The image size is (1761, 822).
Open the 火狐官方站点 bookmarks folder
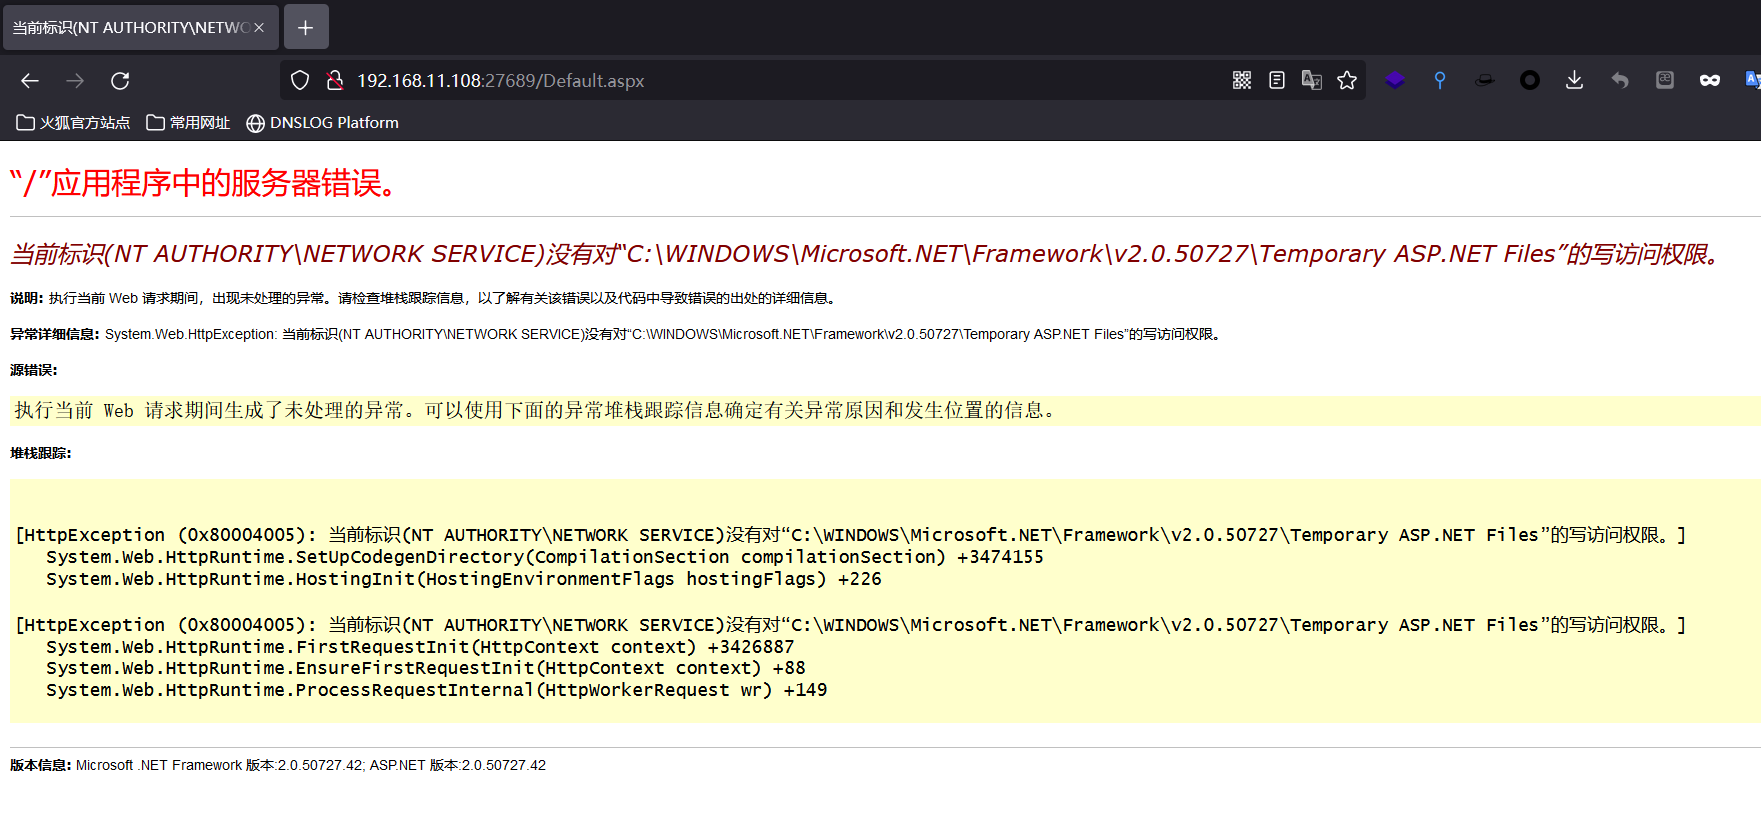point(74,123)
